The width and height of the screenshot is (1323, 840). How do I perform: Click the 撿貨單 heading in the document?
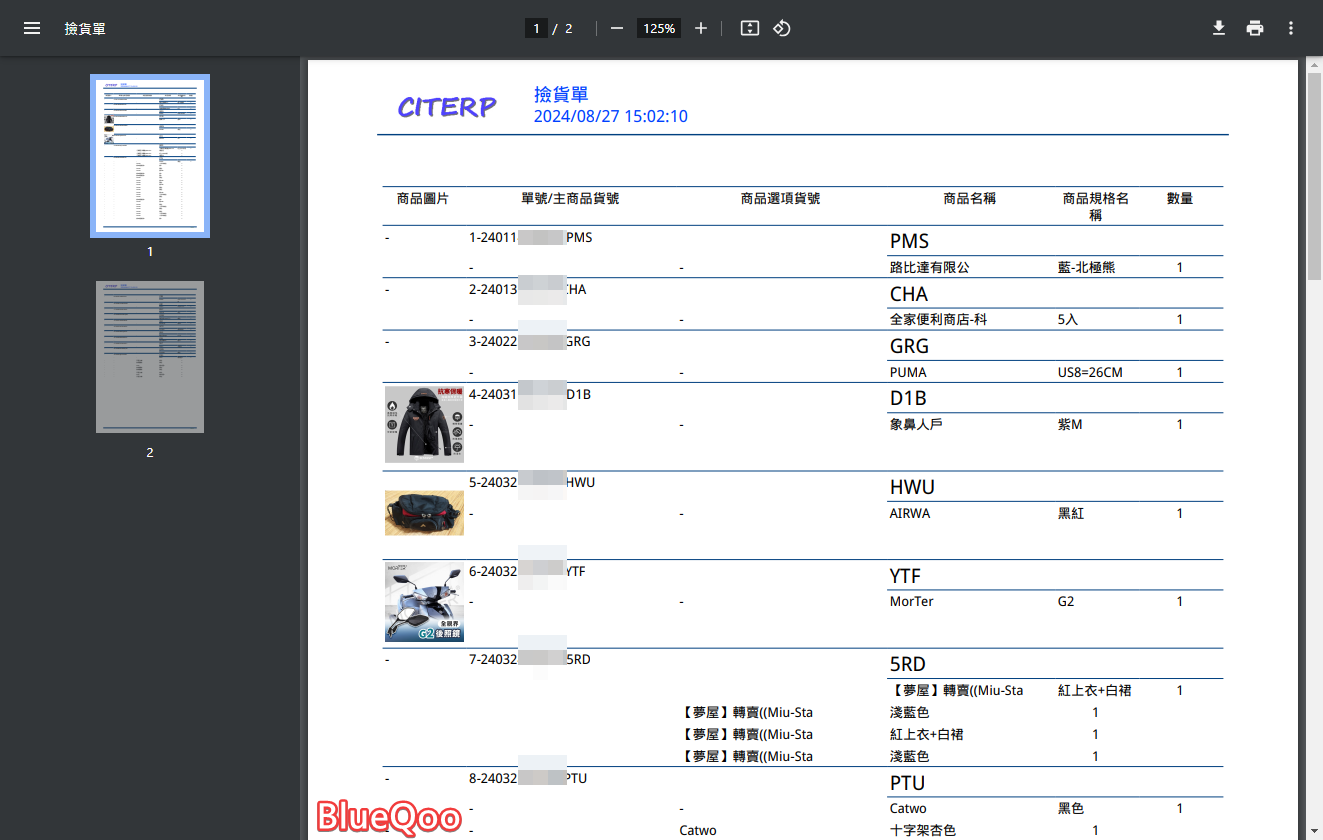click(561, 95)
